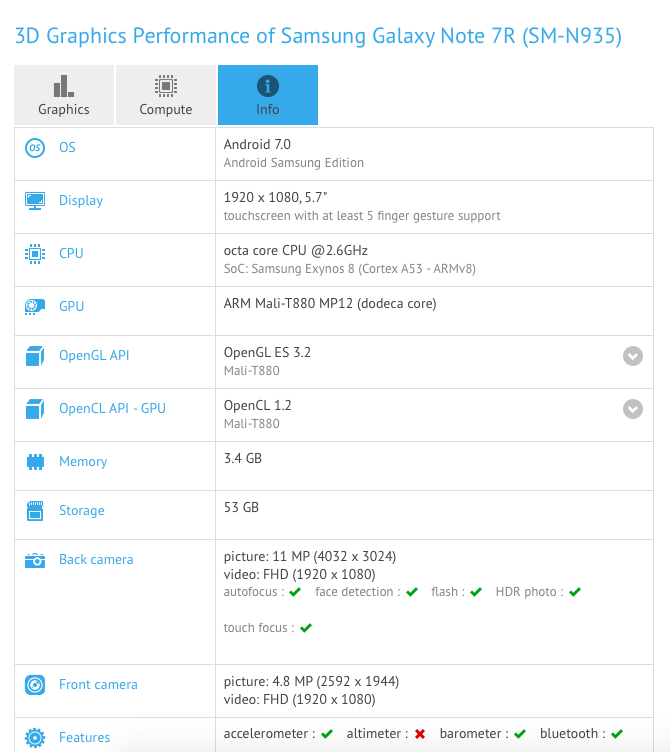Click the '53 GB' storage value
Screen dimensions: 670x752
241,507
